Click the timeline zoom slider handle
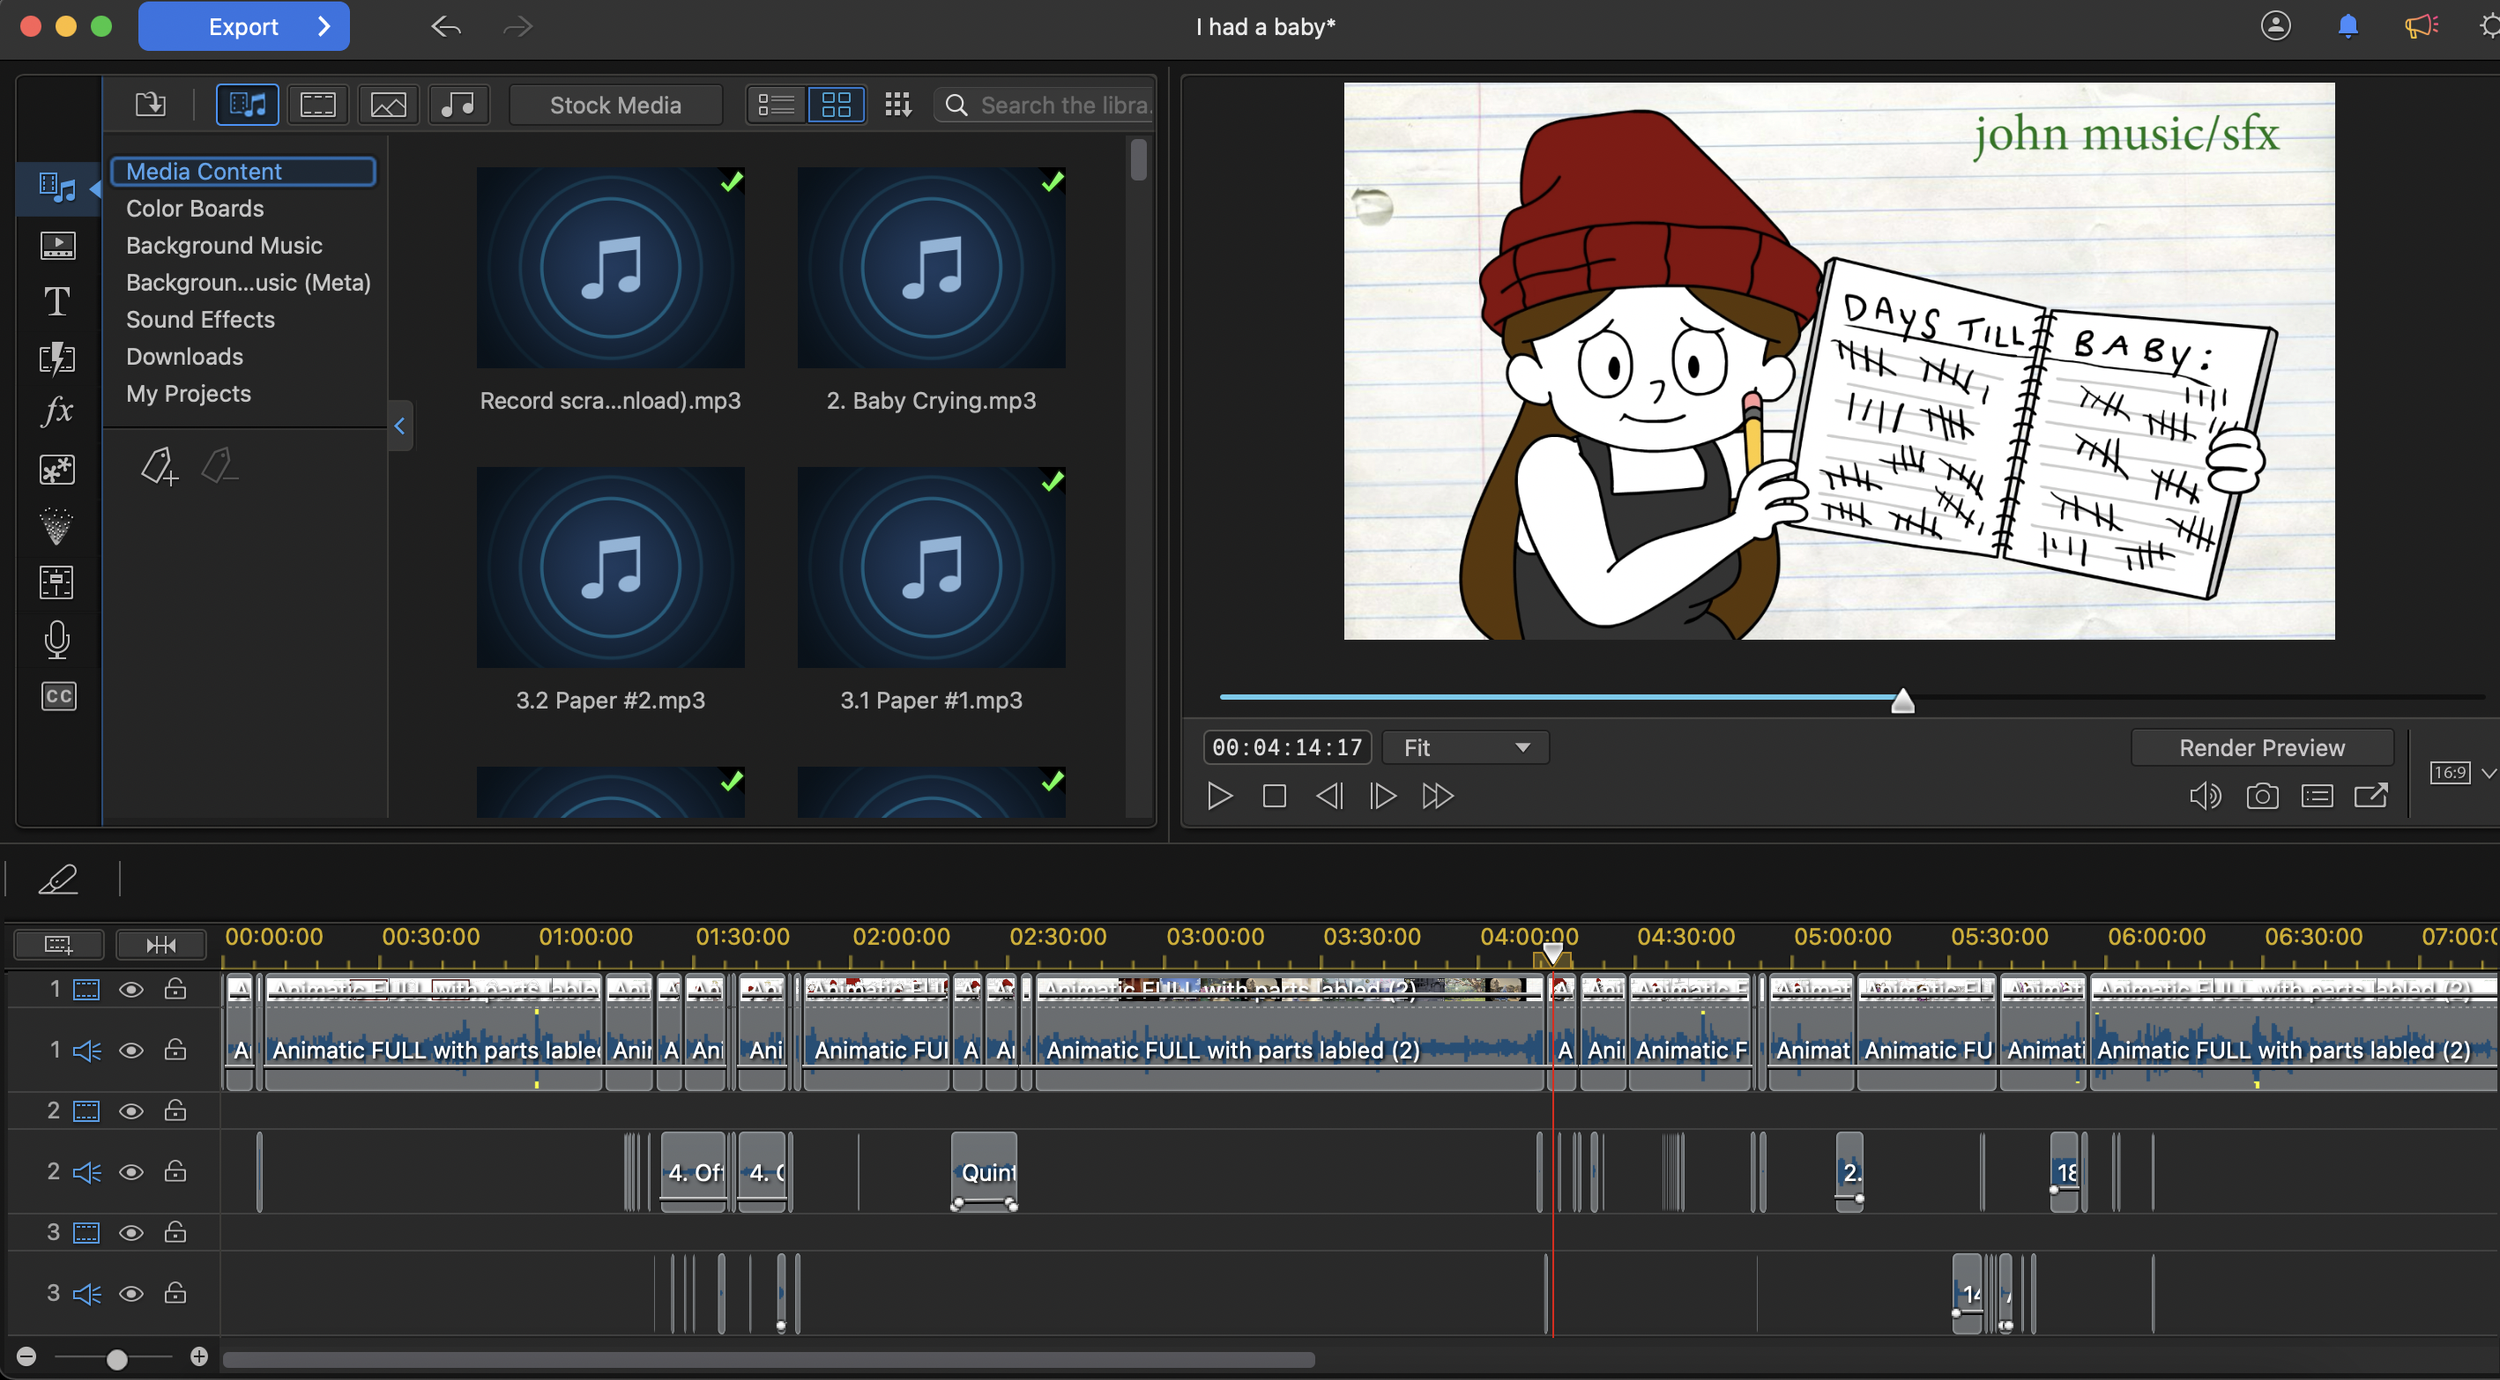Image resolution: width=2500 pixels, height=1380 pixels. click(117, 1358)
